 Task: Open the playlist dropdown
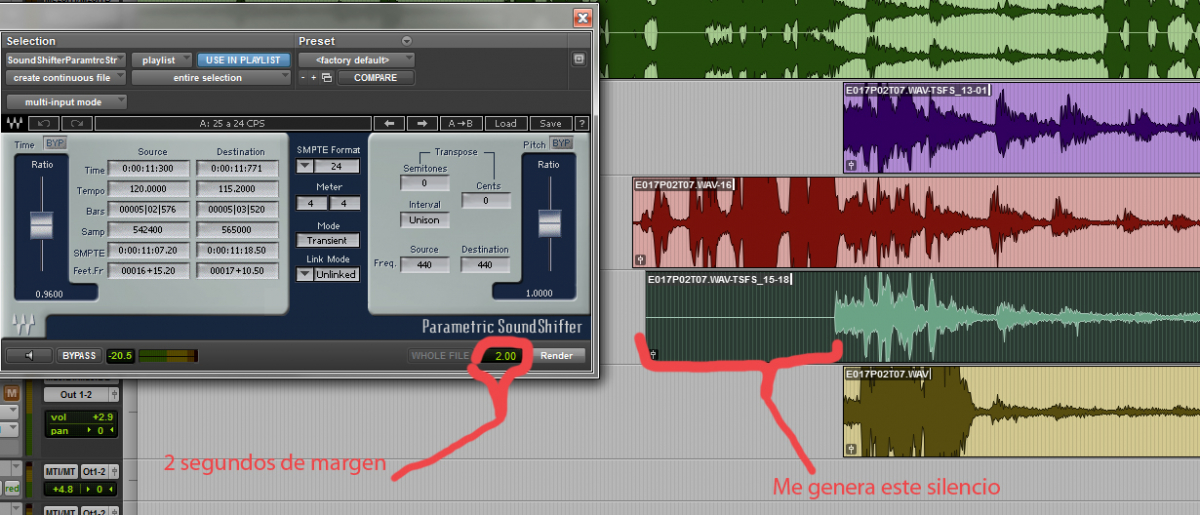[160, 60]
